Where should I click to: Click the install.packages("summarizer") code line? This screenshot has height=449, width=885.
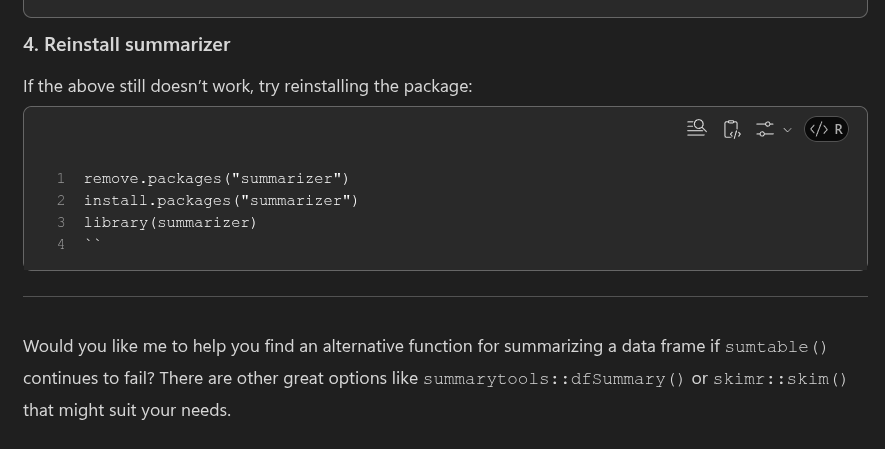(220, 201)
